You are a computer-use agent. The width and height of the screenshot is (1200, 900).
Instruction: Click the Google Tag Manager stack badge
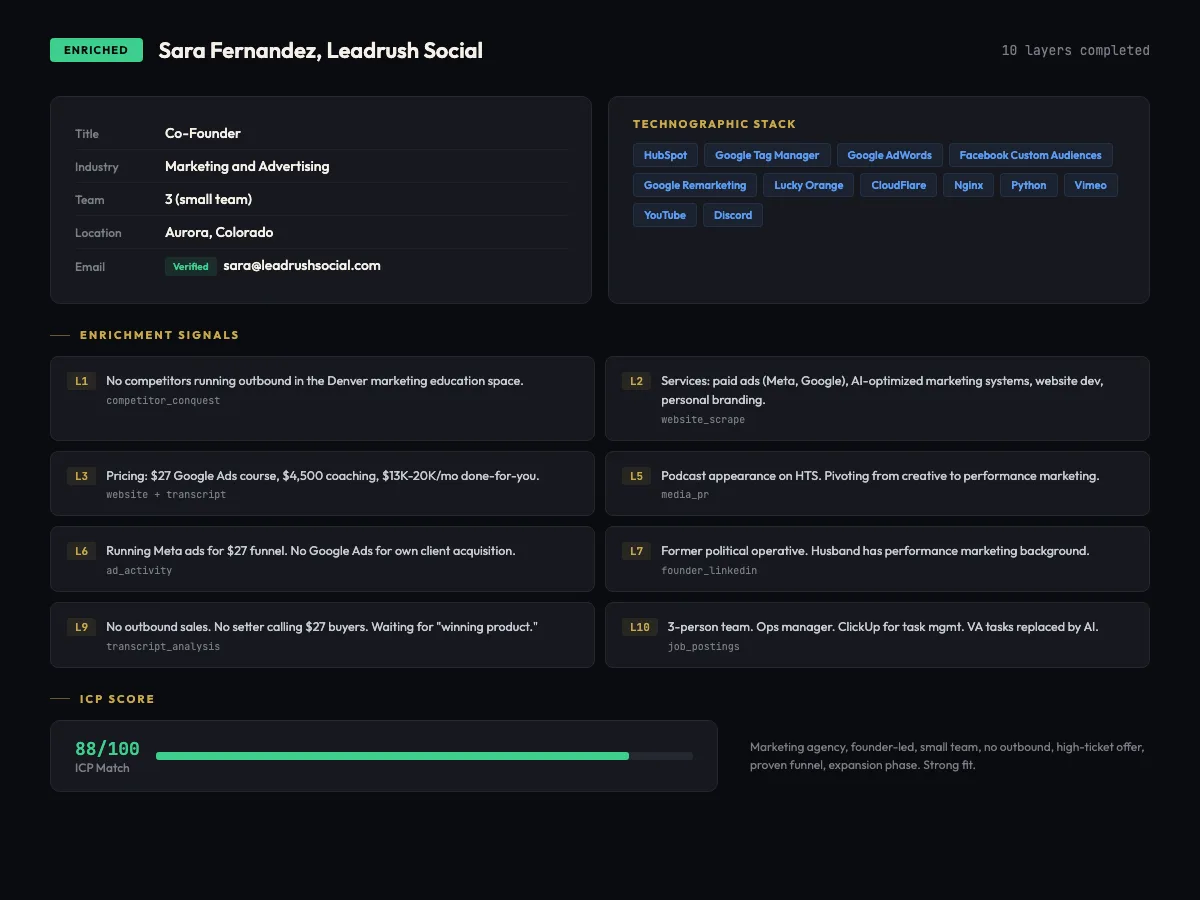(x=767, y=155)
